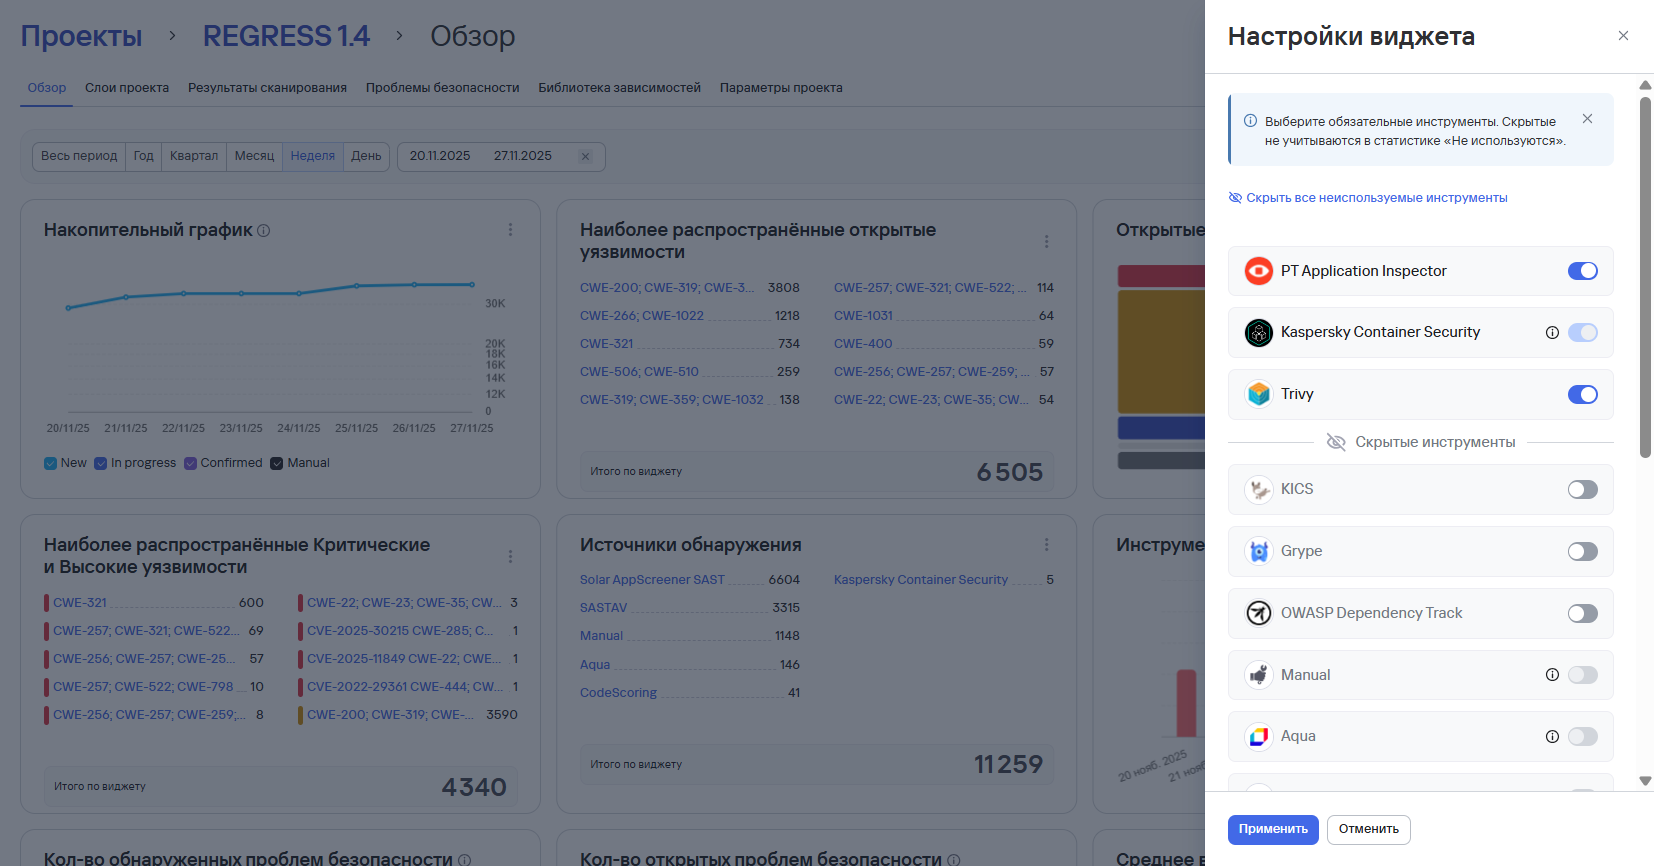
Task: Click the PT Application Inspector logo icon
Action: tap(1258, 271)
